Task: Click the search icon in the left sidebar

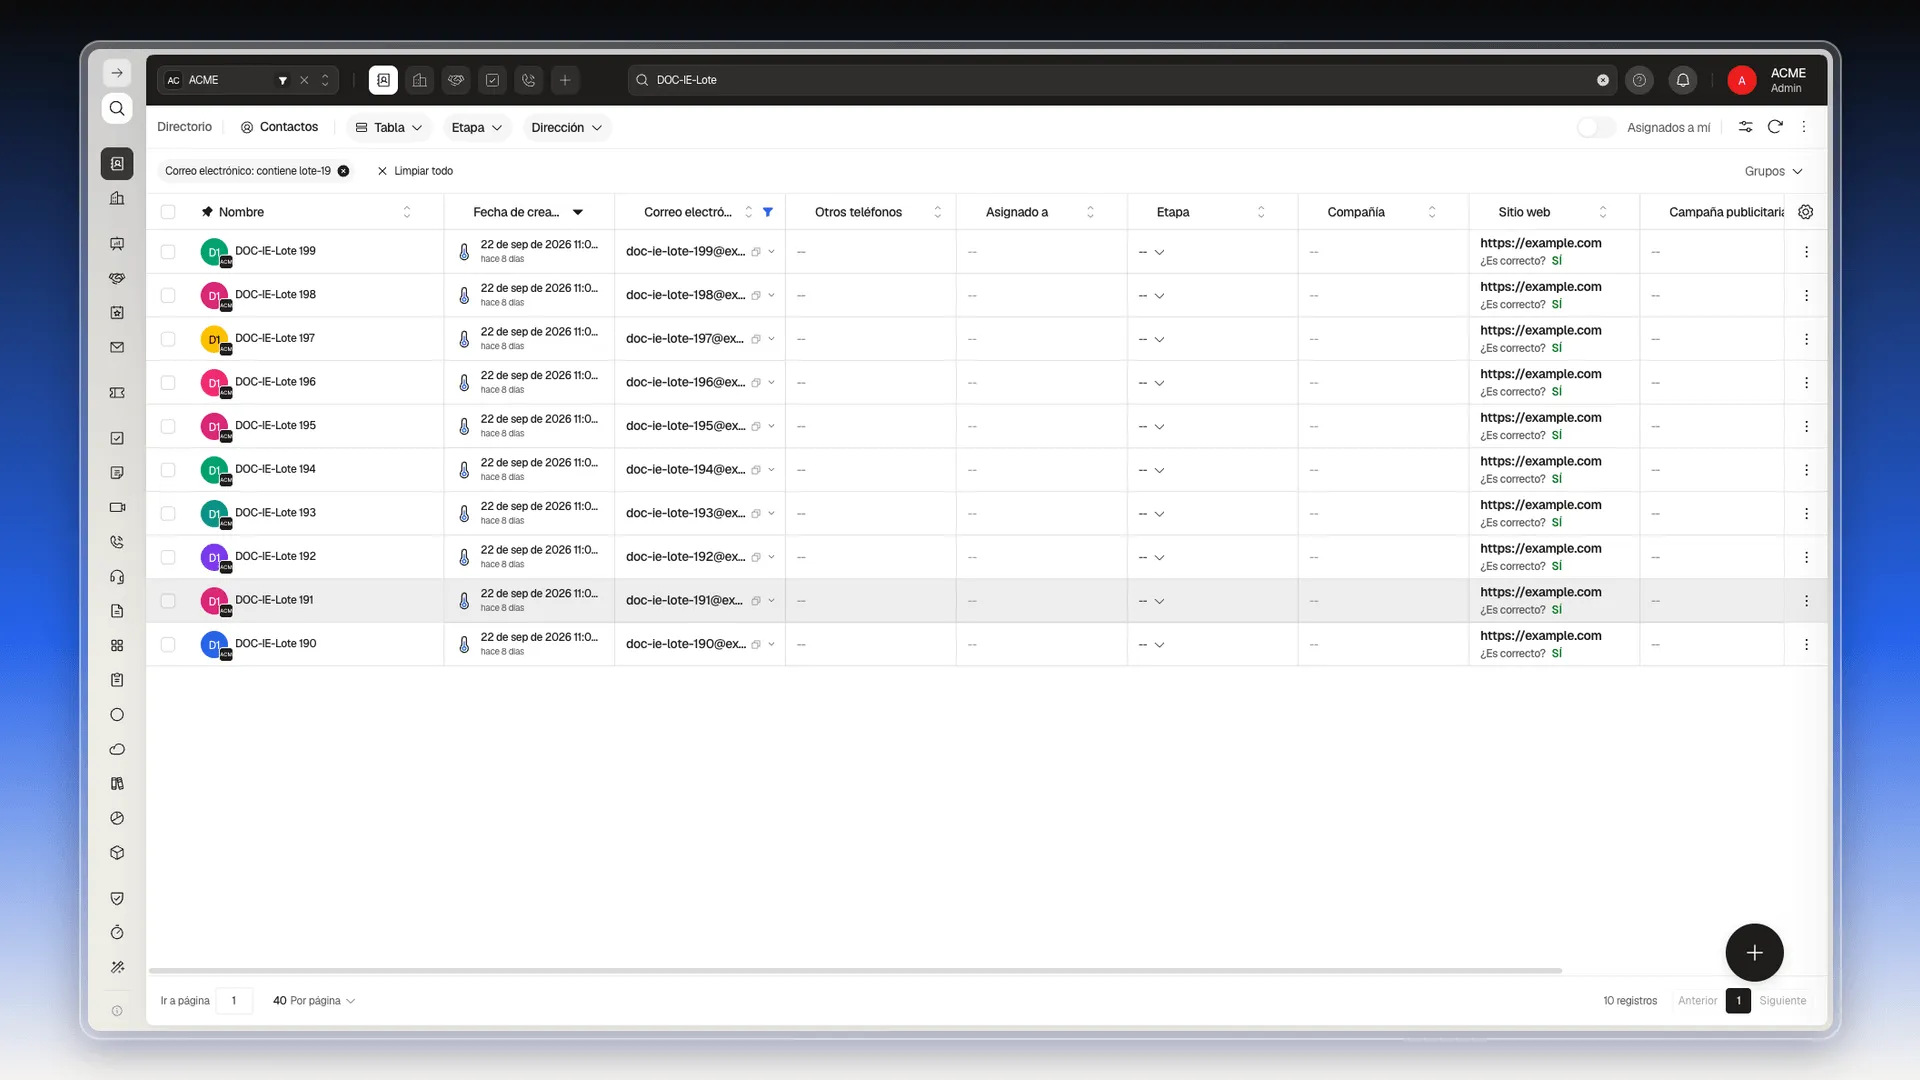Action: (117, 108)
